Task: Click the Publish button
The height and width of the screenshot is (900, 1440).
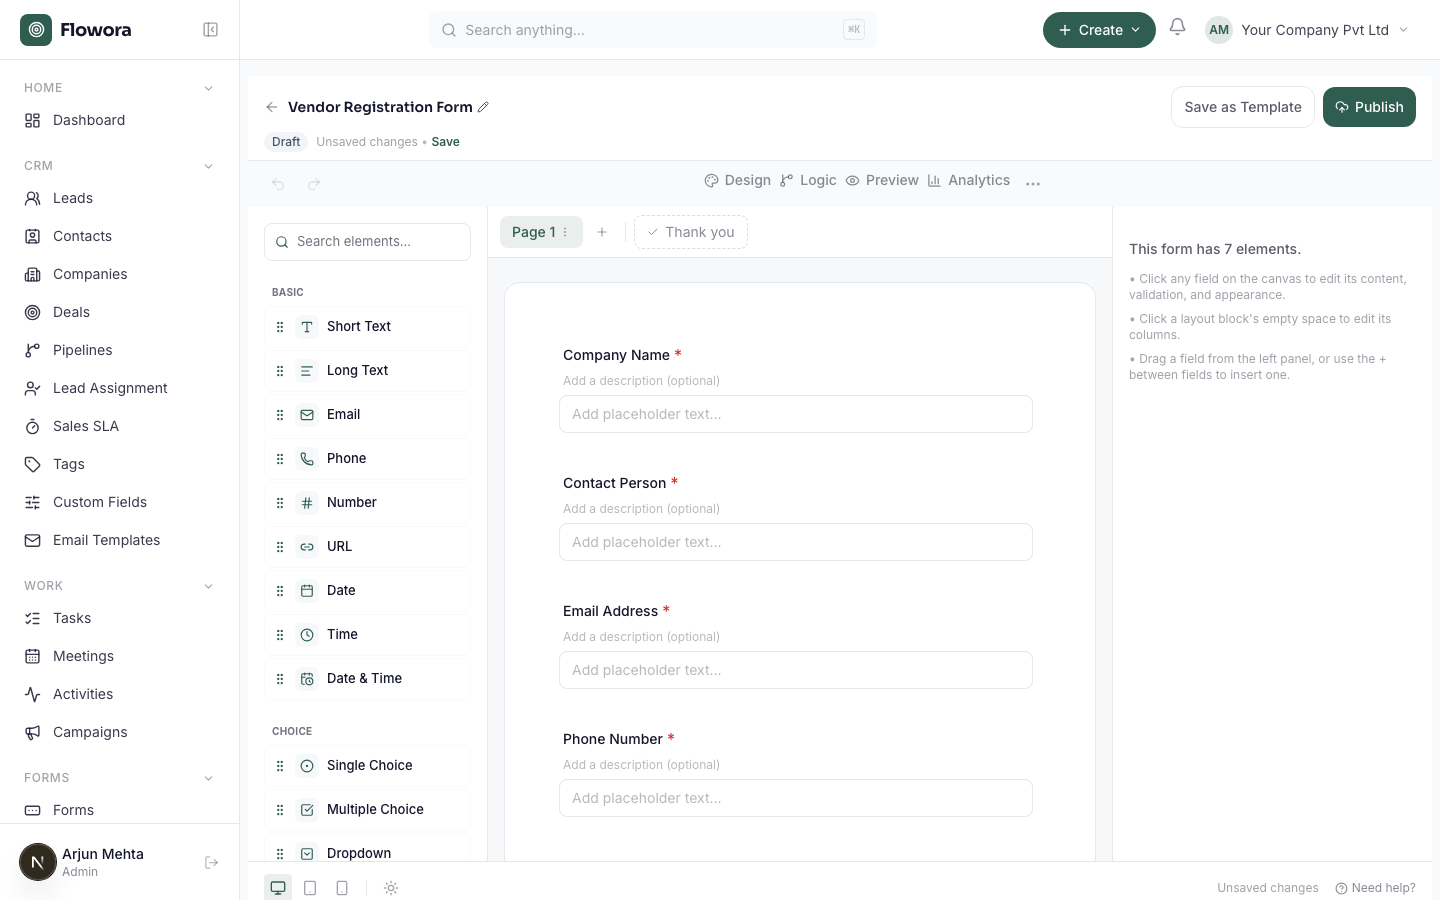Action: pyautogui.click(x=1369, y=107)
